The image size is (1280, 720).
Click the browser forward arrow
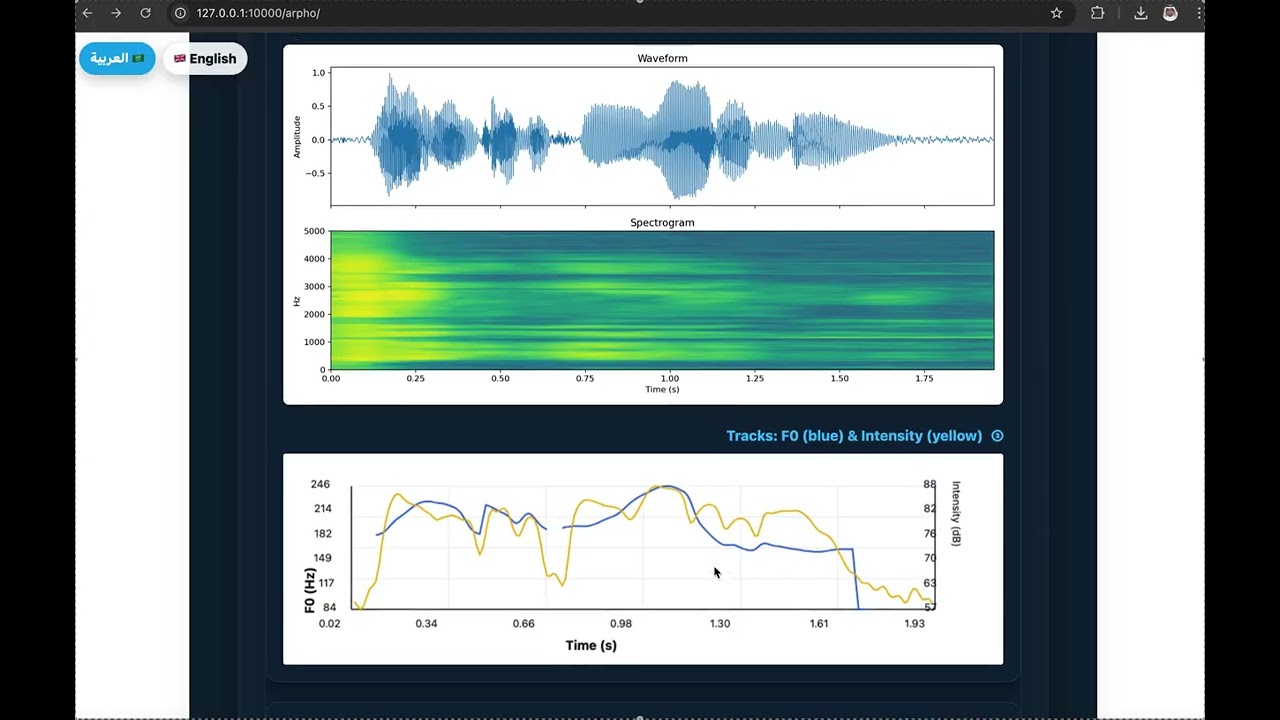click(116, 13)
